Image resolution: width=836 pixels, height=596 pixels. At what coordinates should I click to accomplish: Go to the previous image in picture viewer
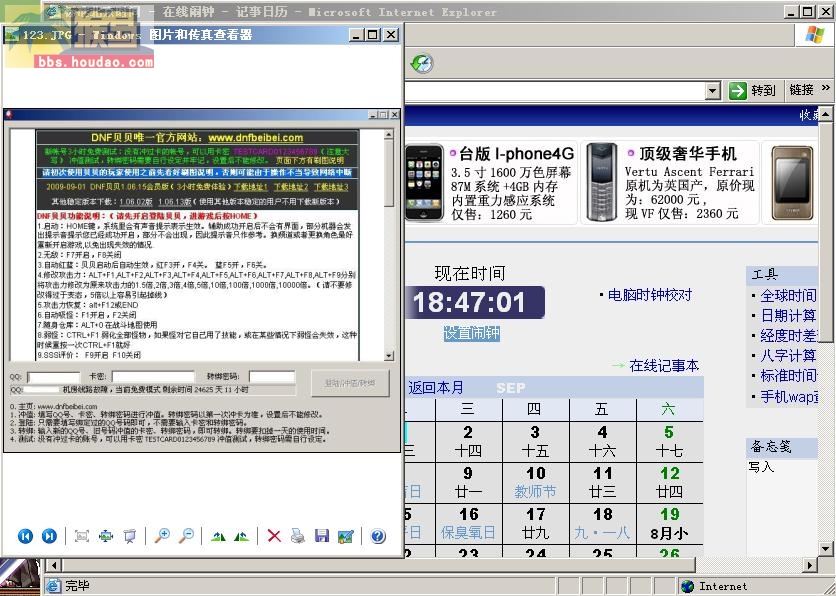25,536
